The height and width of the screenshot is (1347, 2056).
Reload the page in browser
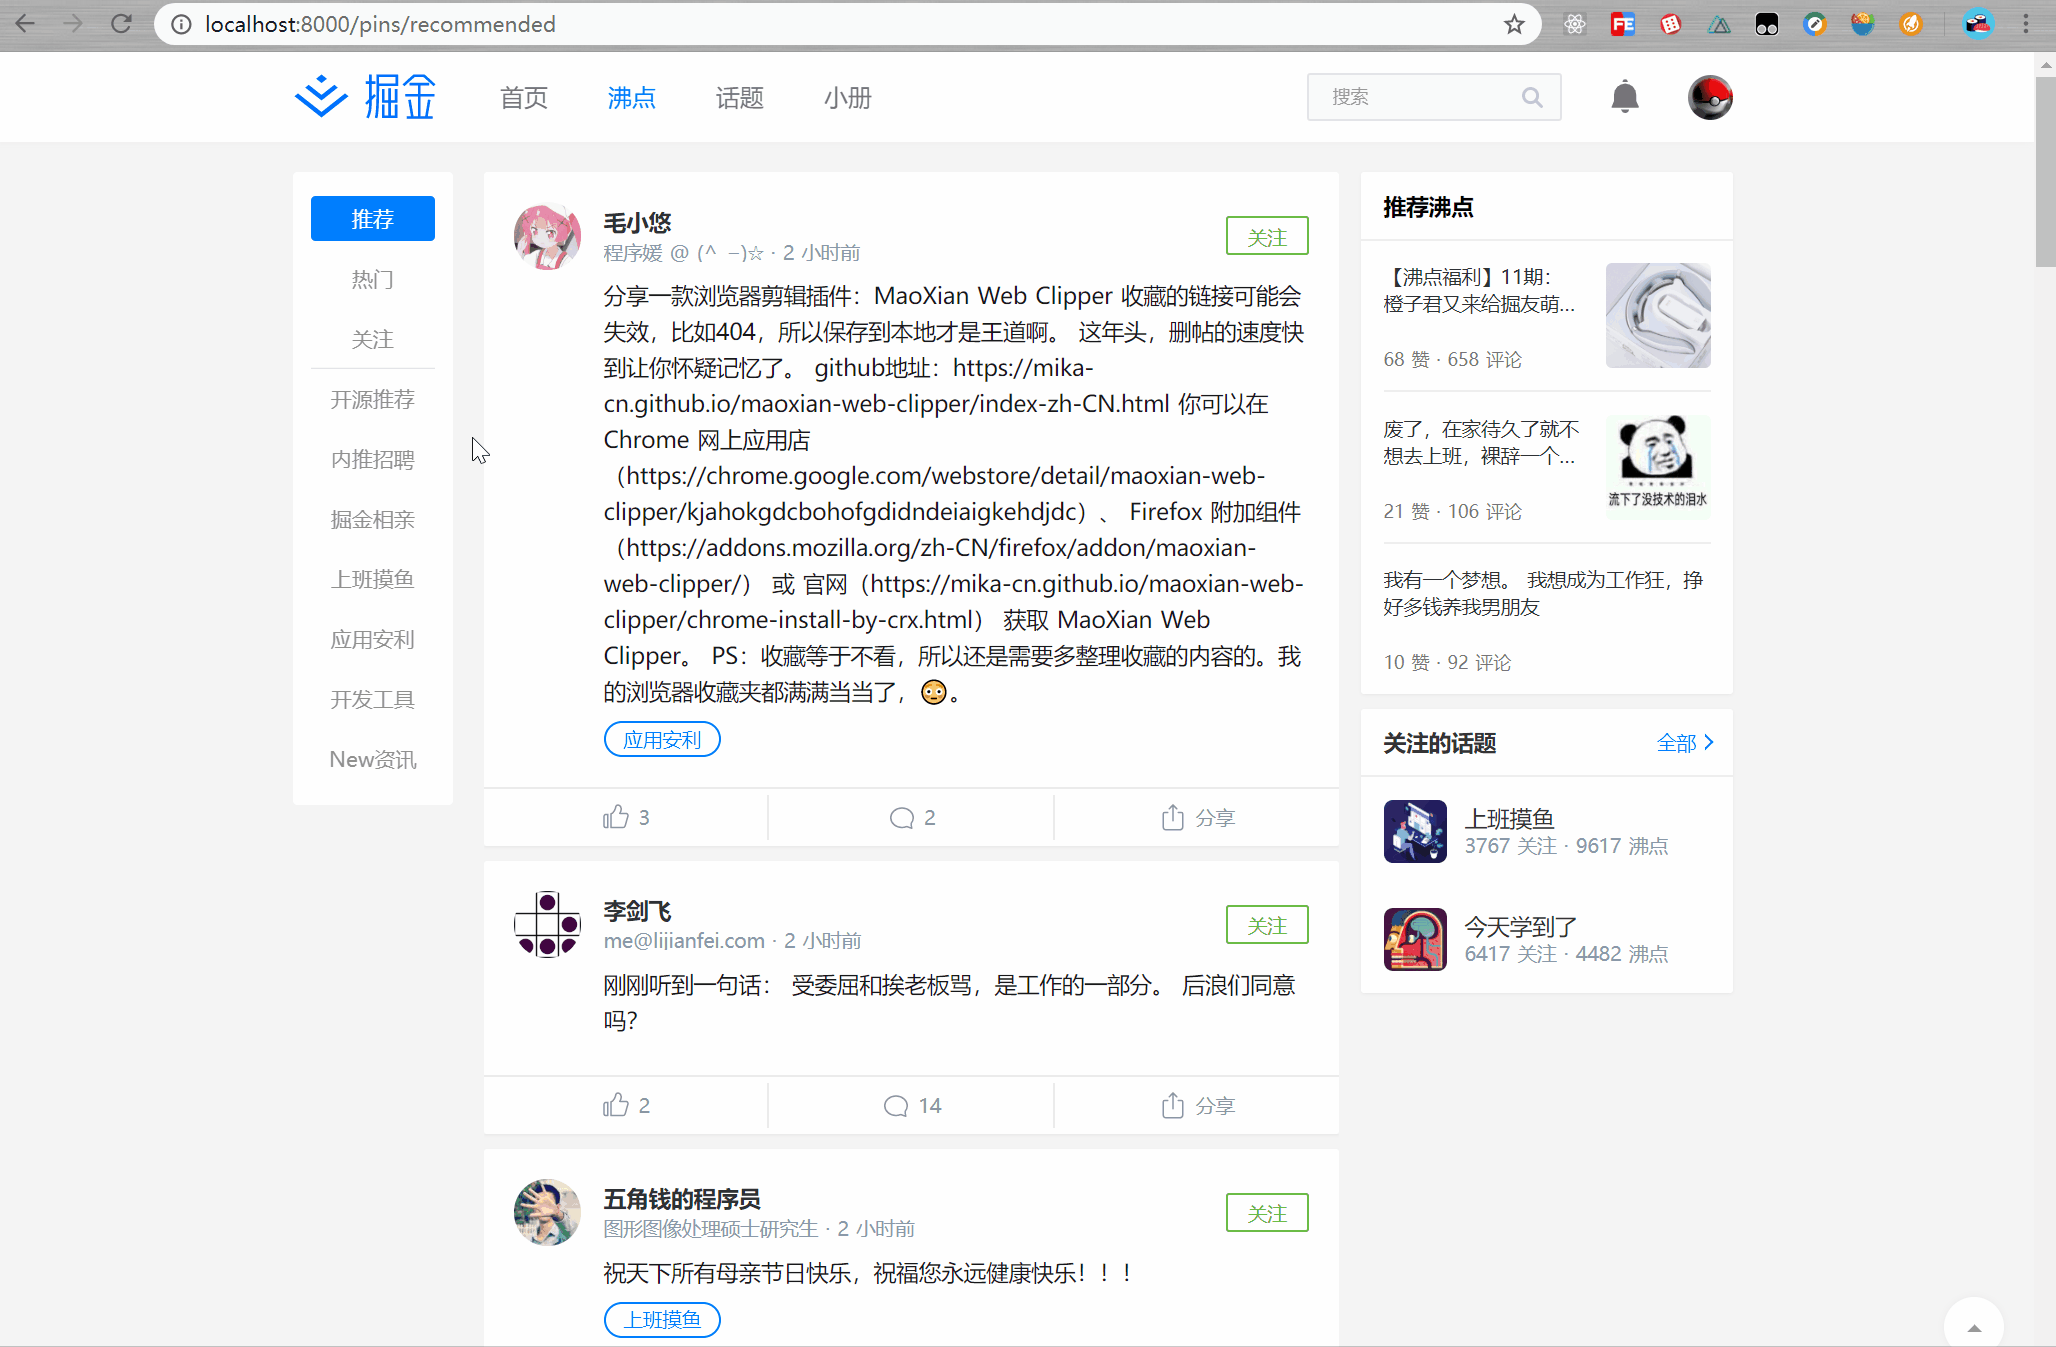coord(121,24)
